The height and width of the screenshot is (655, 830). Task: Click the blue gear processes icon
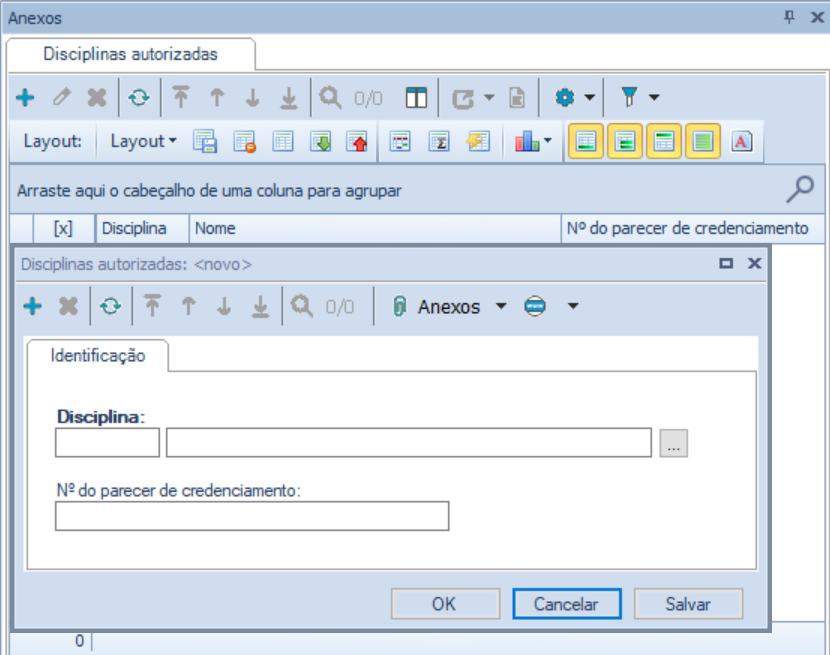point(565,97)
